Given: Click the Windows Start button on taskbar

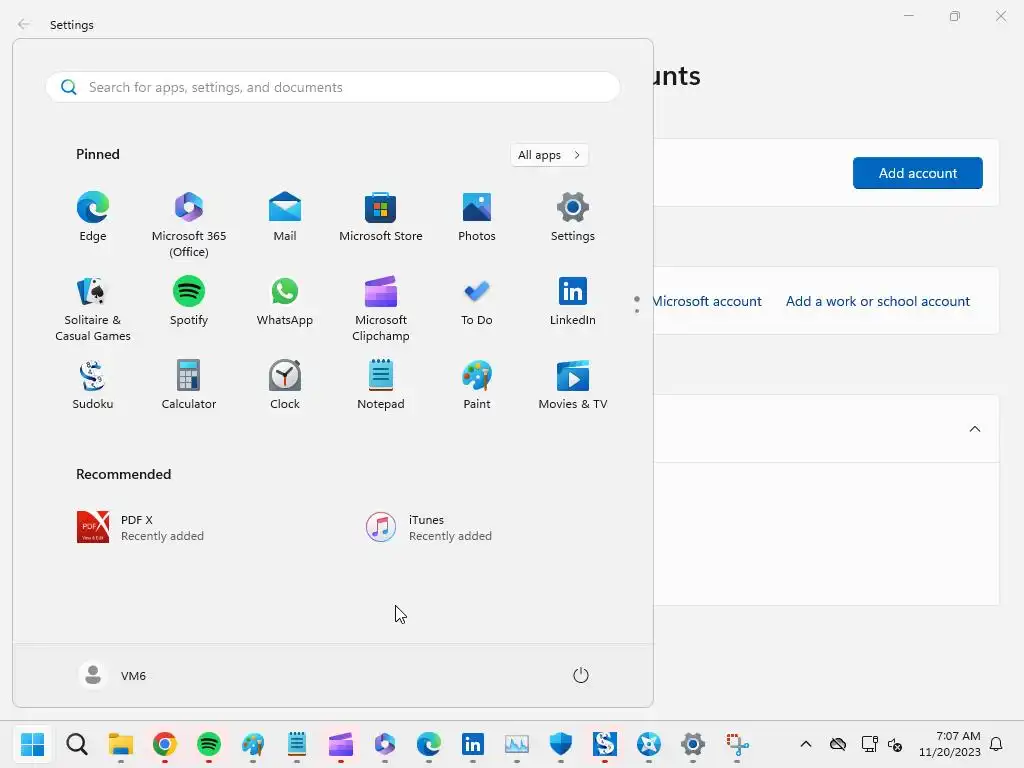Looking at the screenshot, I should click(32, 744).
